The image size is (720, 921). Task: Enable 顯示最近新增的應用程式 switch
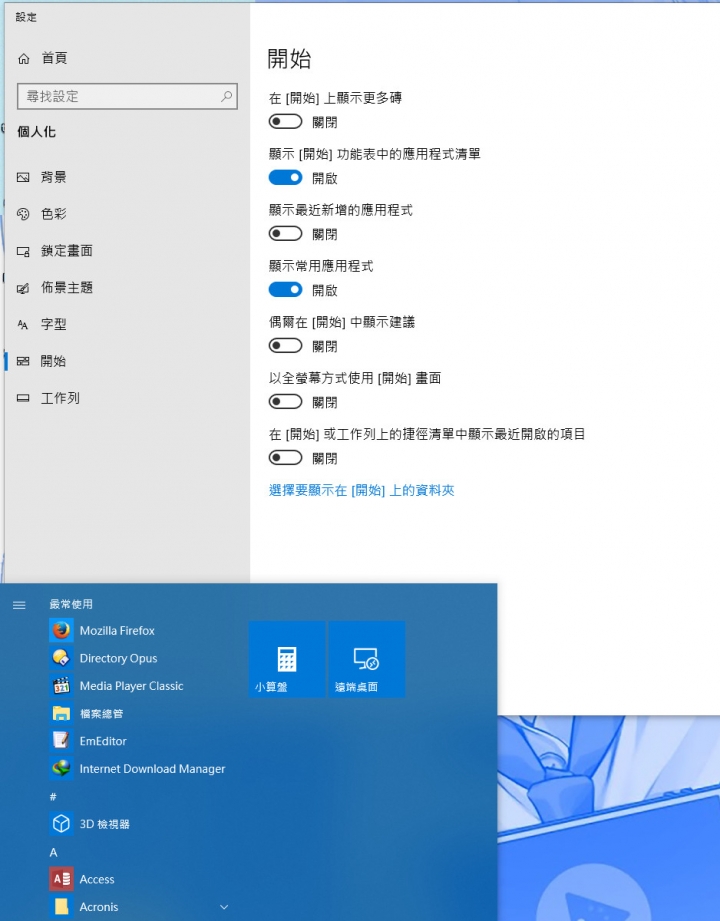tap(285, 234)
